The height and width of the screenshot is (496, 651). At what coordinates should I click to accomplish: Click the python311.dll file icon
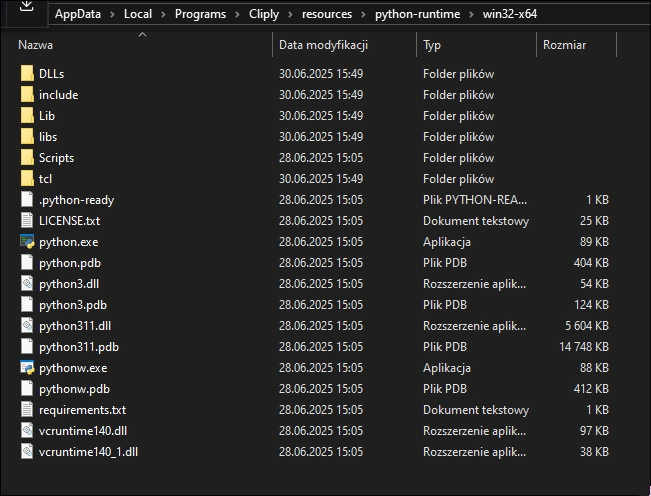point(27,326)
